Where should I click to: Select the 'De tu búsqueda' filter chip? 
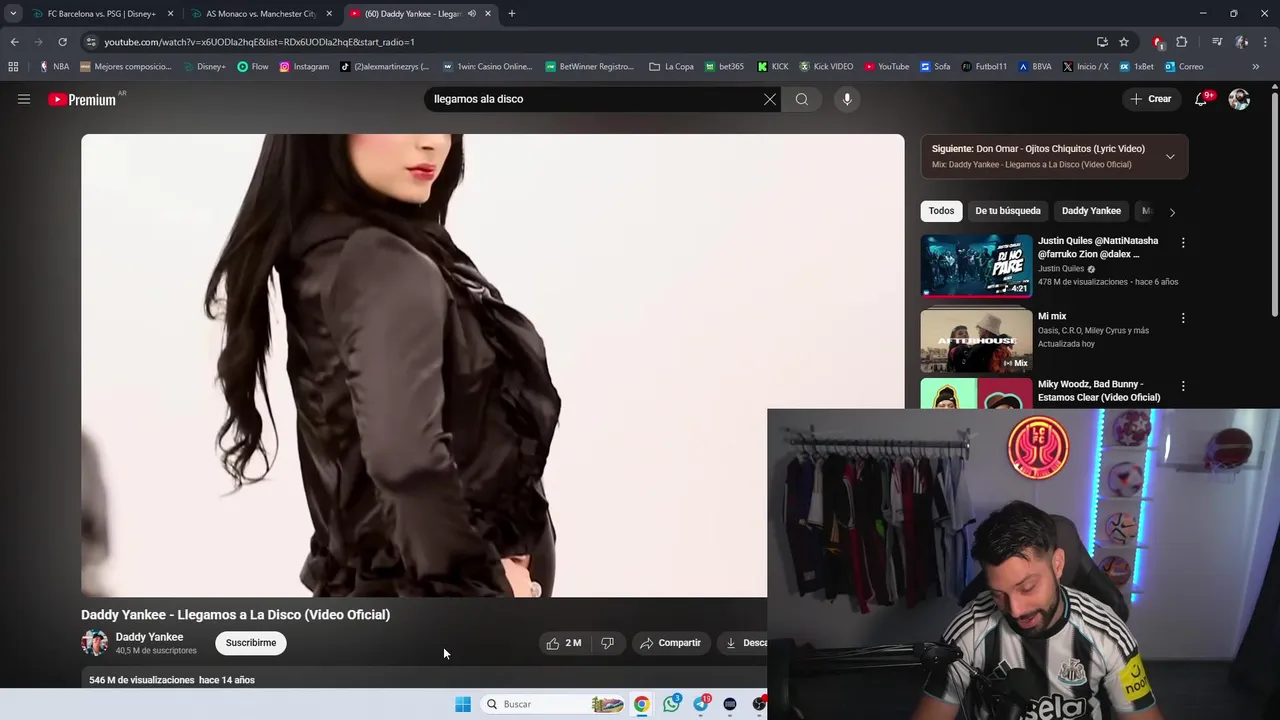pos(1008,211)
